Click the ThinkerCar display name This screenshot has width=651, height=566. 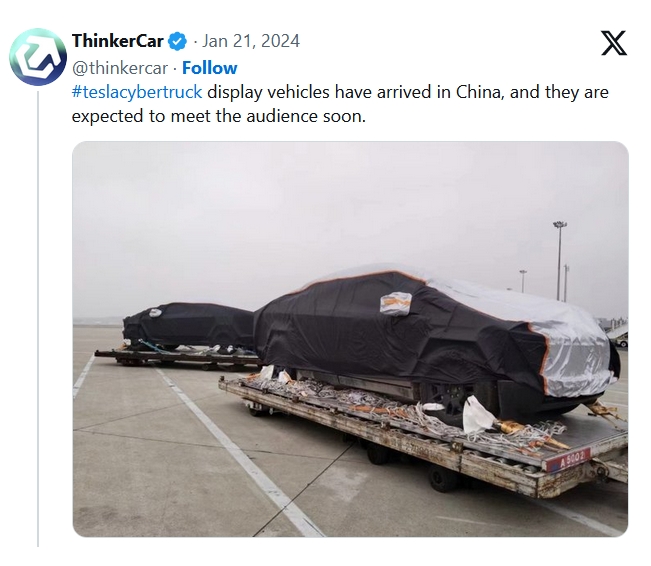point(117,41)
